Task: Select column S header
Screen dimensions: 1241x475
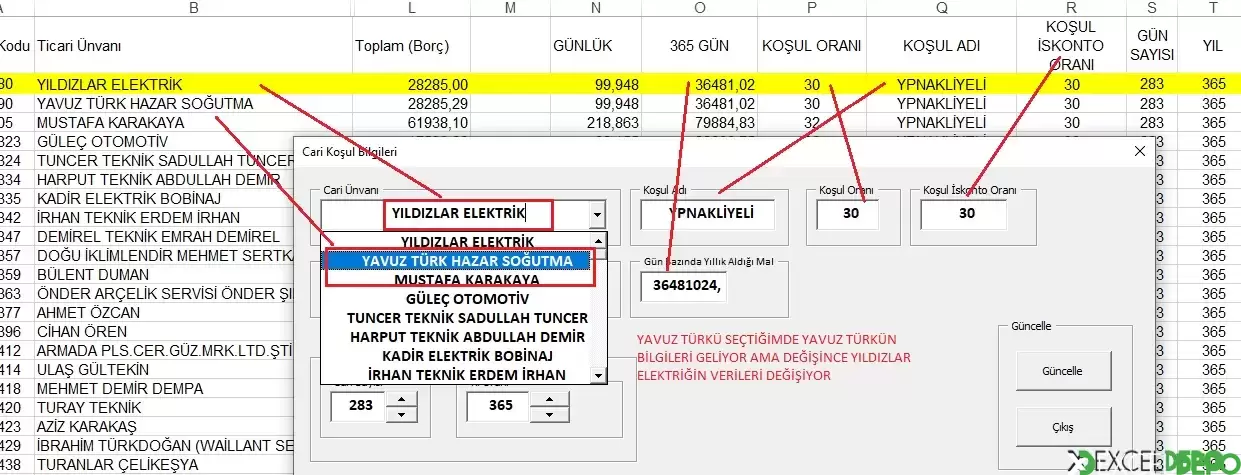Action: tap(1152, 8)
